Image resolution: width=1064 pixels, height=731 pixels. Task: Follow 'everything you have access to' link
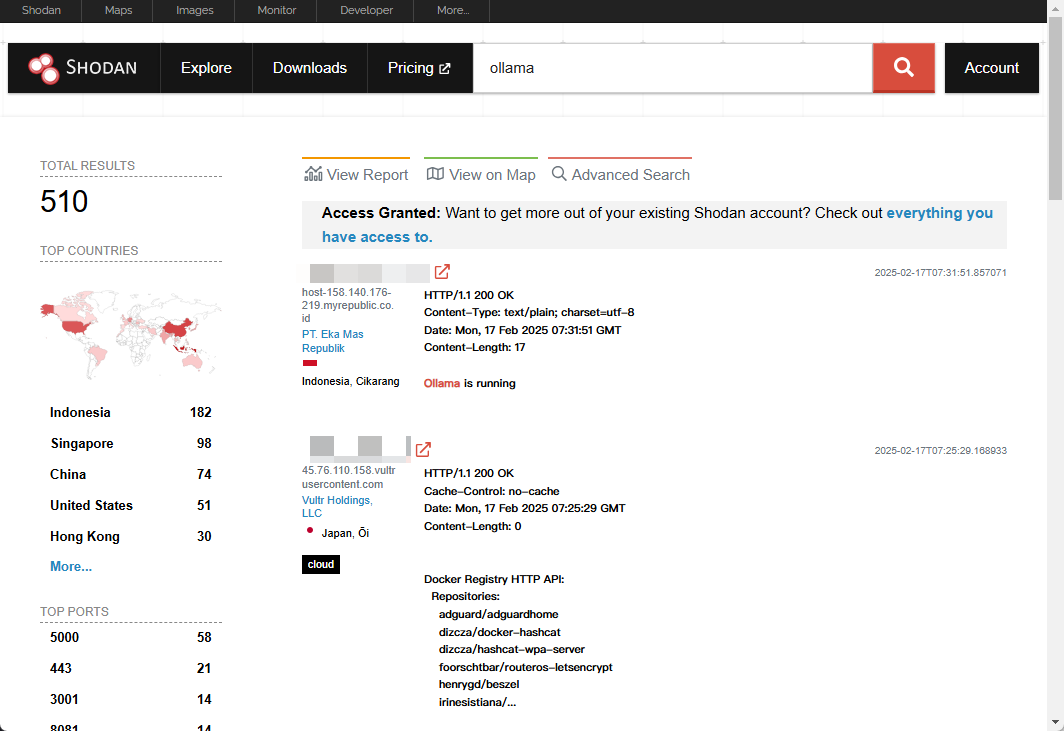click(x=657, y=225)
